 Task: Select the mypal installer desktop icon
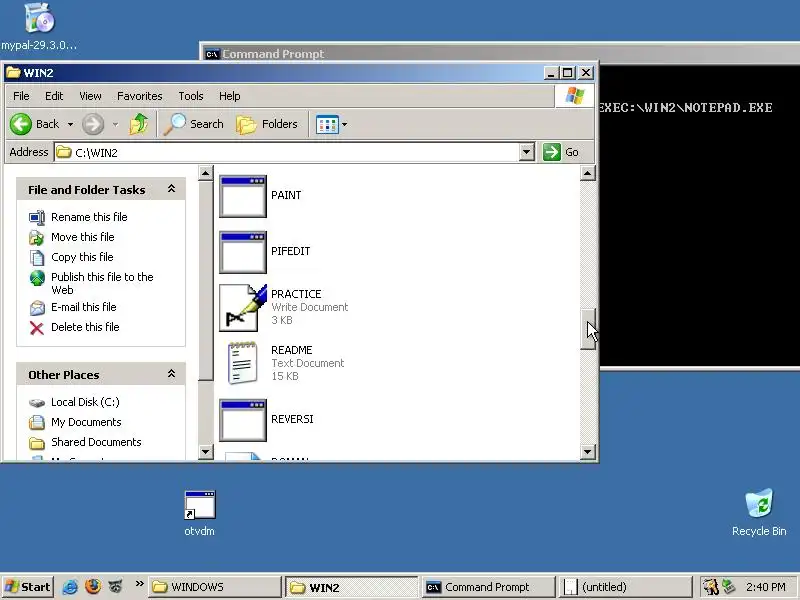tap(39, 18)
